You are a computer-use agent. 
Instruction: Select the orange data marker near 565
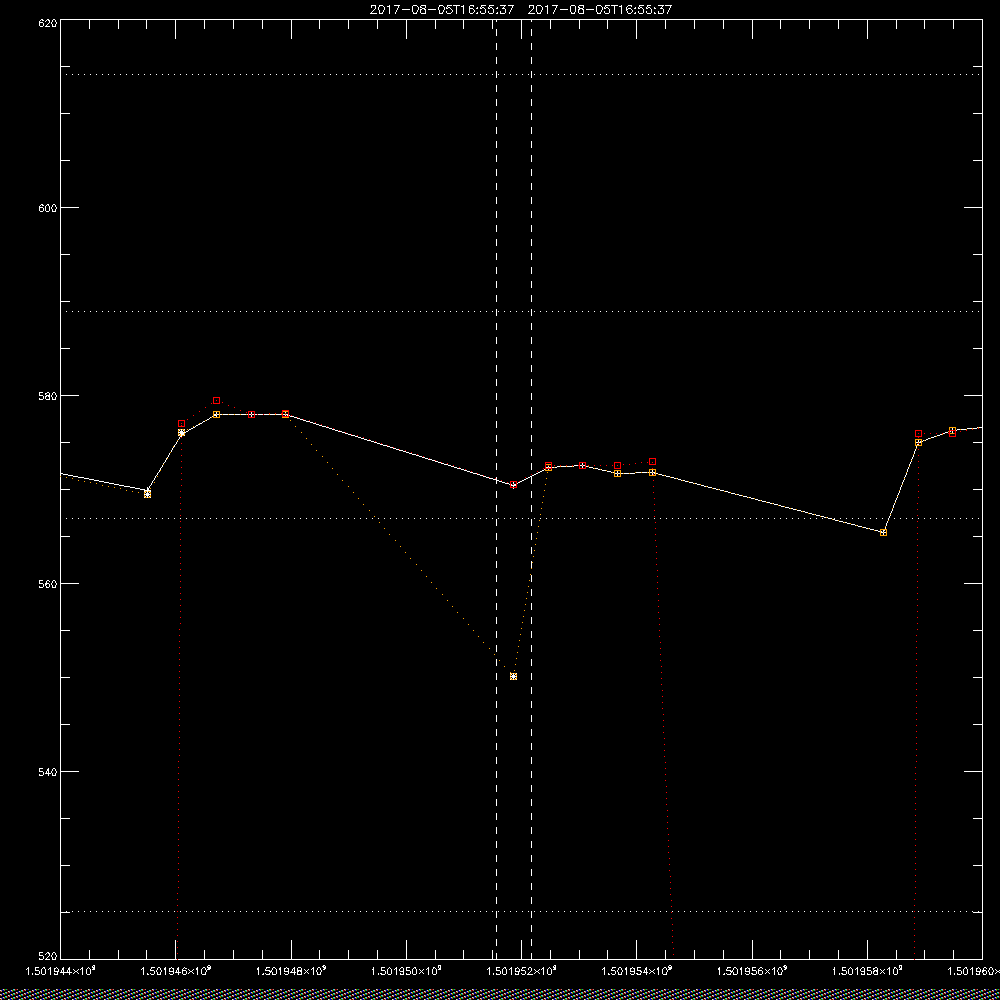[883, 533]
